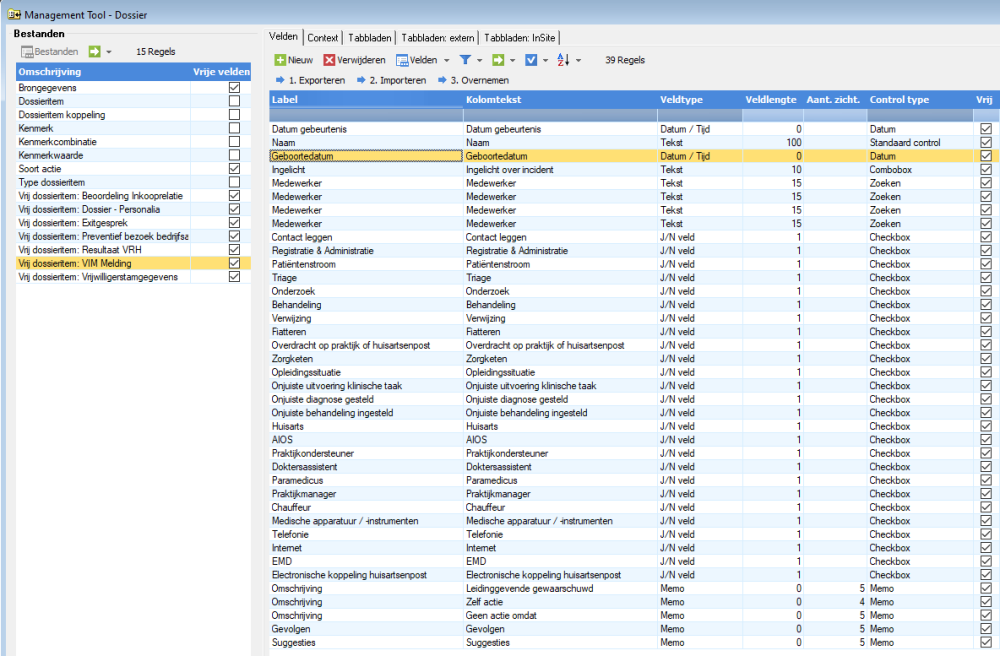Toggle Vrije velden checkbox for Kenmerk

[x=234, y=129]
